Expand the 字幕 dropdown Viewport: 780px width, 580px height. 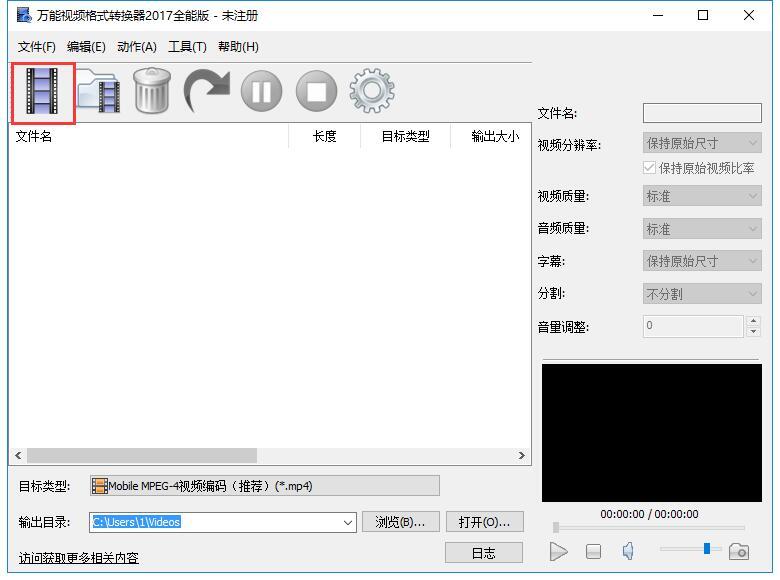pyautogui.click(x=702, y=261)
